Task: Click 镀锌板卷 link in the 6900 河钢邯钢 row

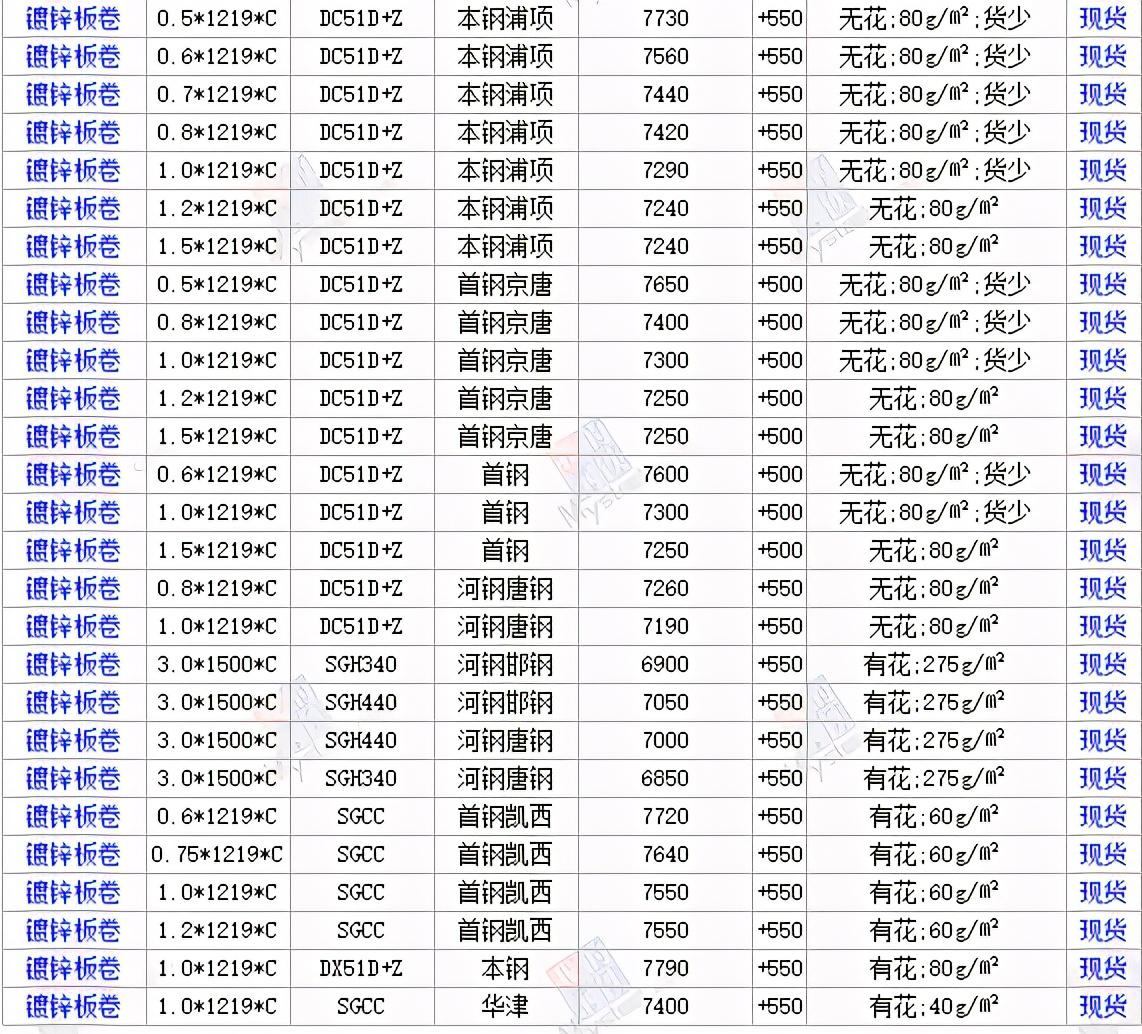Action: 73,664
